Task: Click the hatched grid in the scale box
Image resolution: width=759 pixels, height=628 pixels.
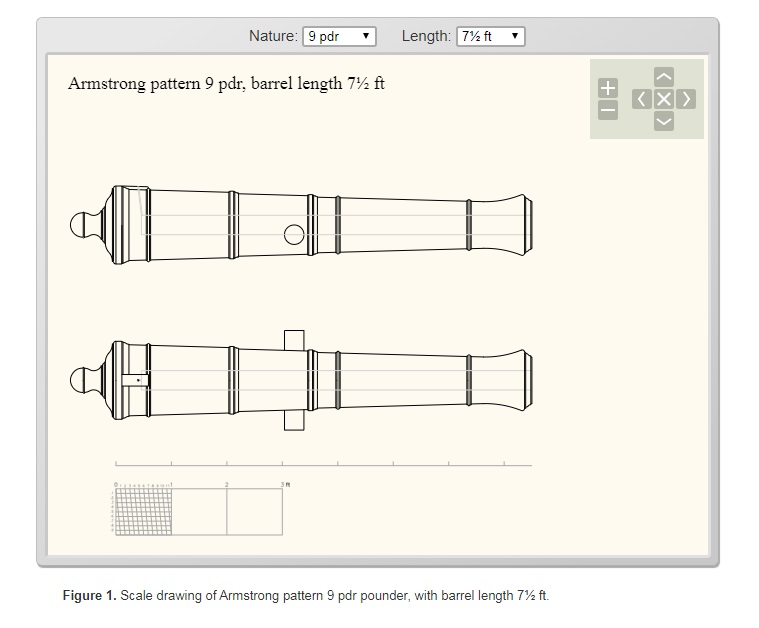Action: pos(143,511)
